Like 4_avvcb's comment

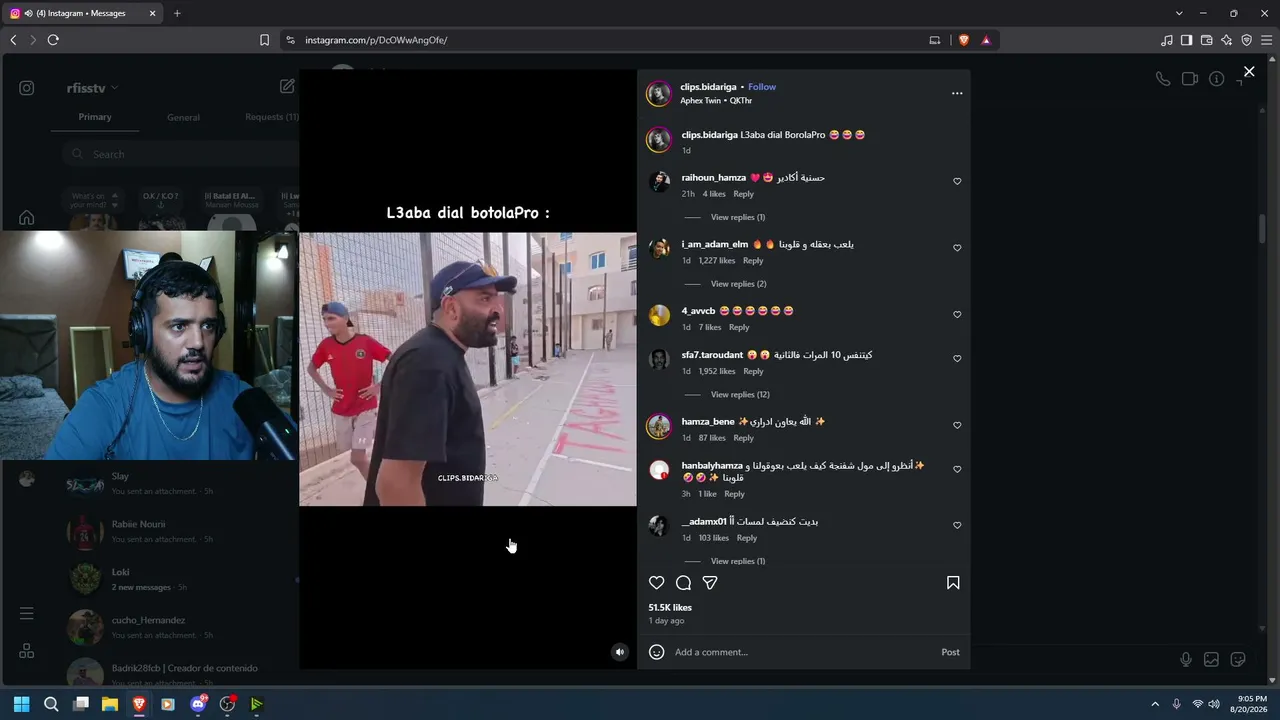(957, 315)
